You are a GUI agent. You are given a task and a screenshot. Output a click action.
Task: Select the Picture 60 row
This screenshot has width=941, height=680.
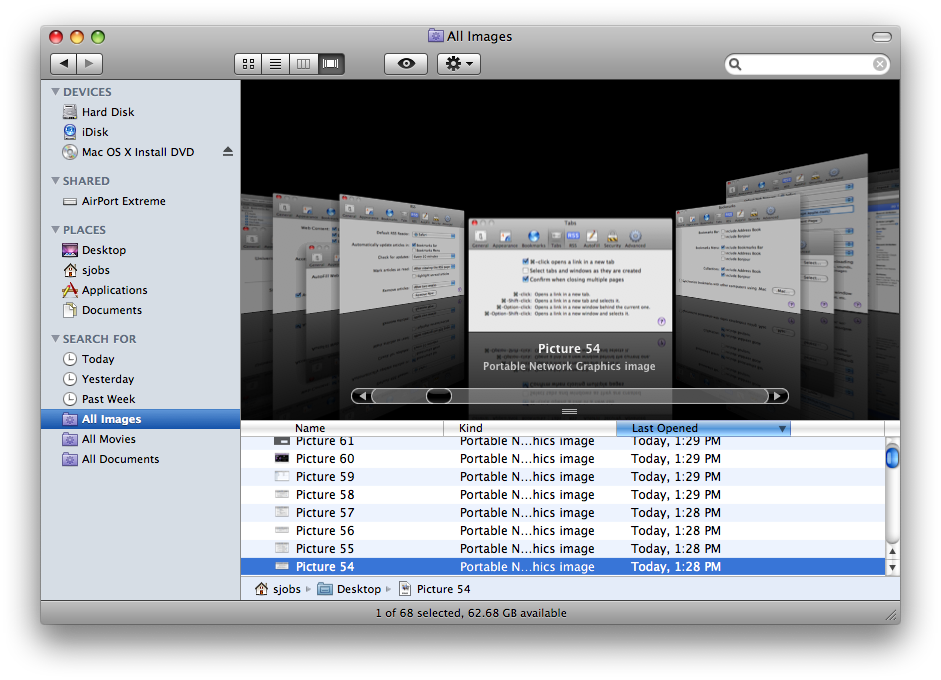[563, 459]
